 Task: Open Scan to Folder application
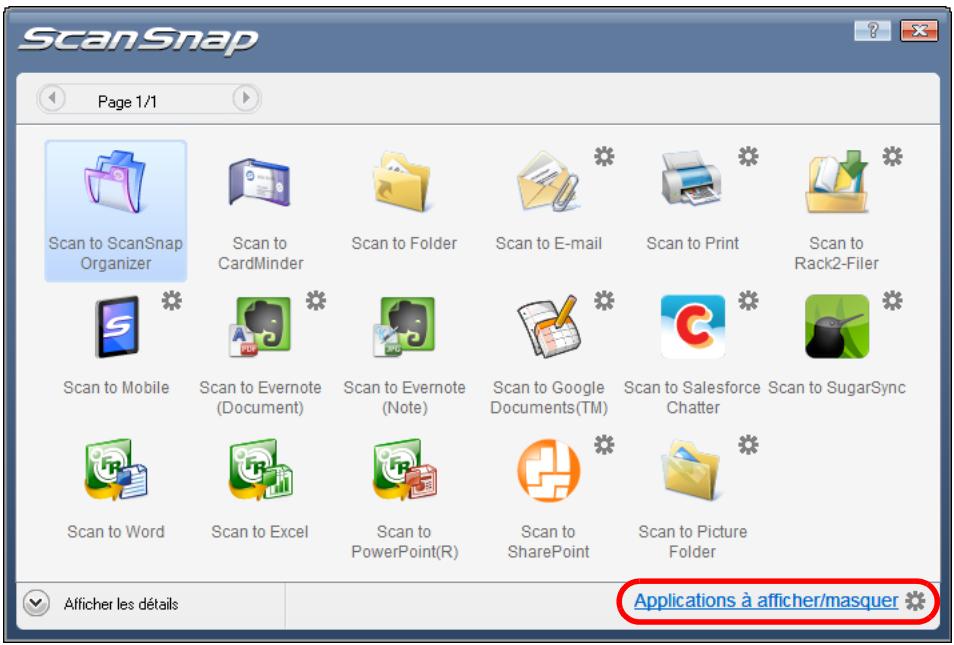click(x=403, y=181)
